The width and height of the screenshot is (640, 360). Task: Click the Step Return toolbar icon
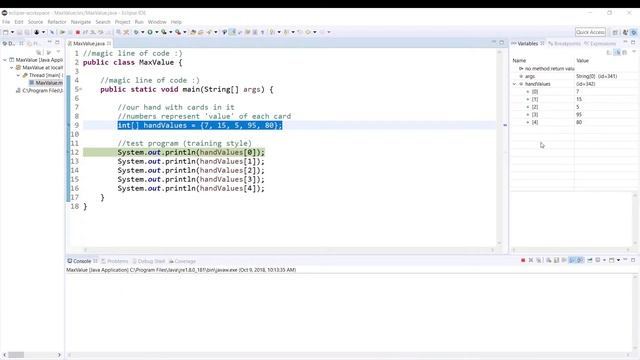point(100,32)
